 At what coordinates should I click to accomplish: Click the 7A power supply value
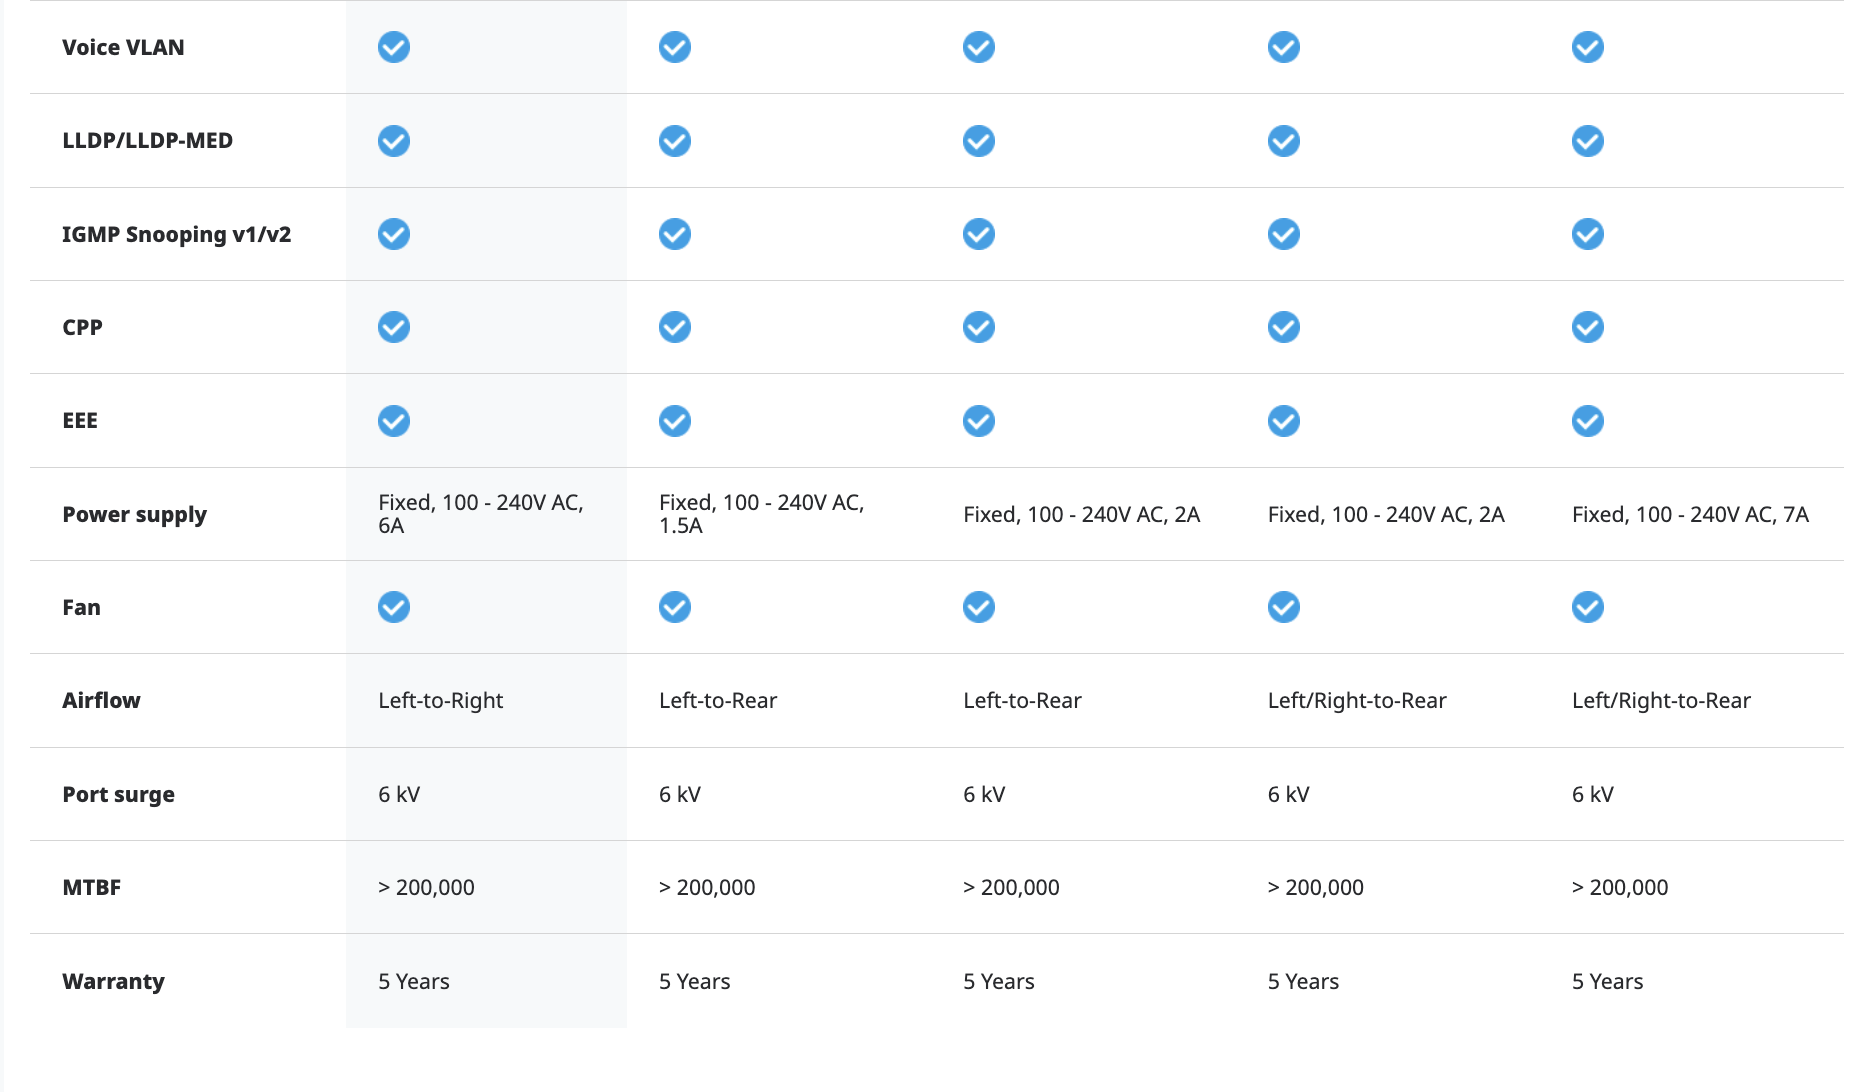pos(1689,514)
